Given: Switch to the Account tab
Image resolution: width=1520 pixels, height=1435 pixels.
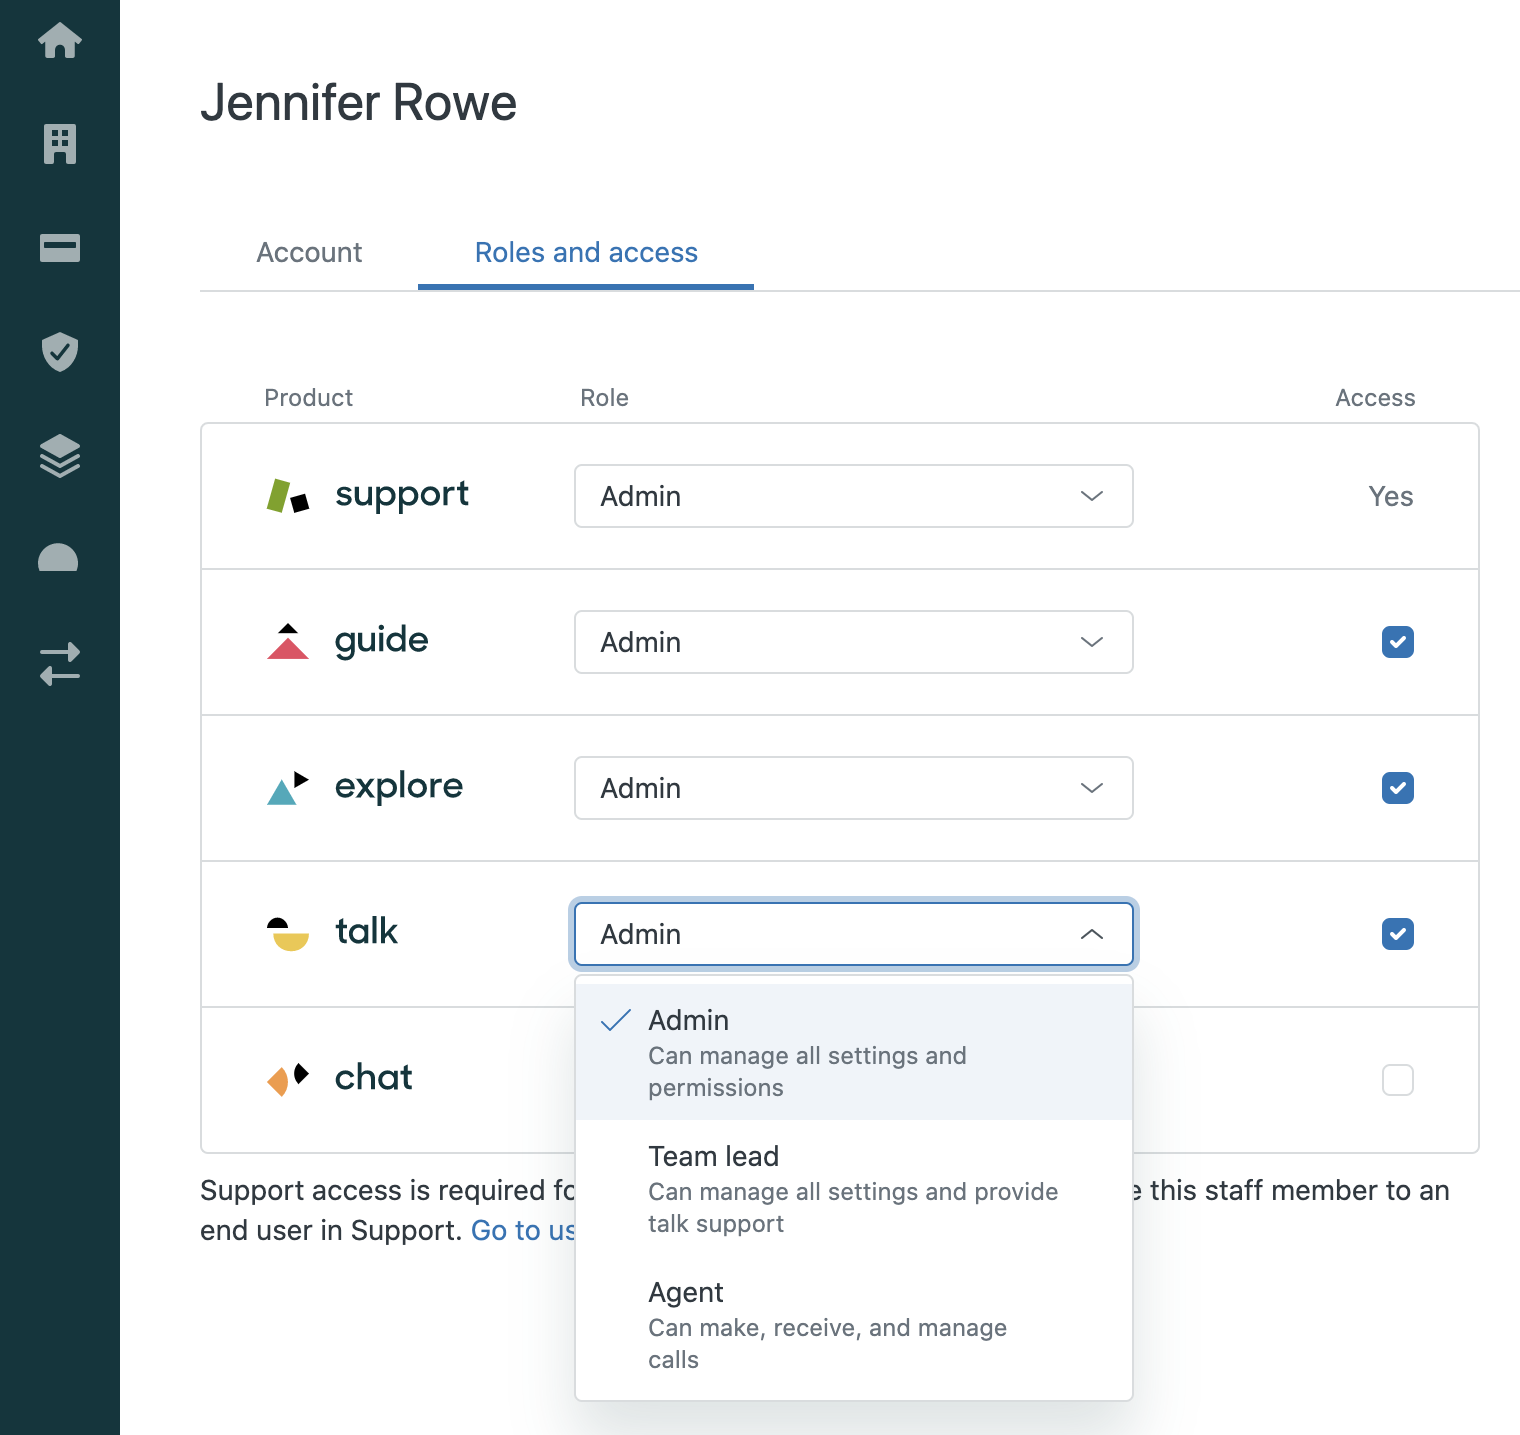Looking at the screenshot, I should 308,252.
